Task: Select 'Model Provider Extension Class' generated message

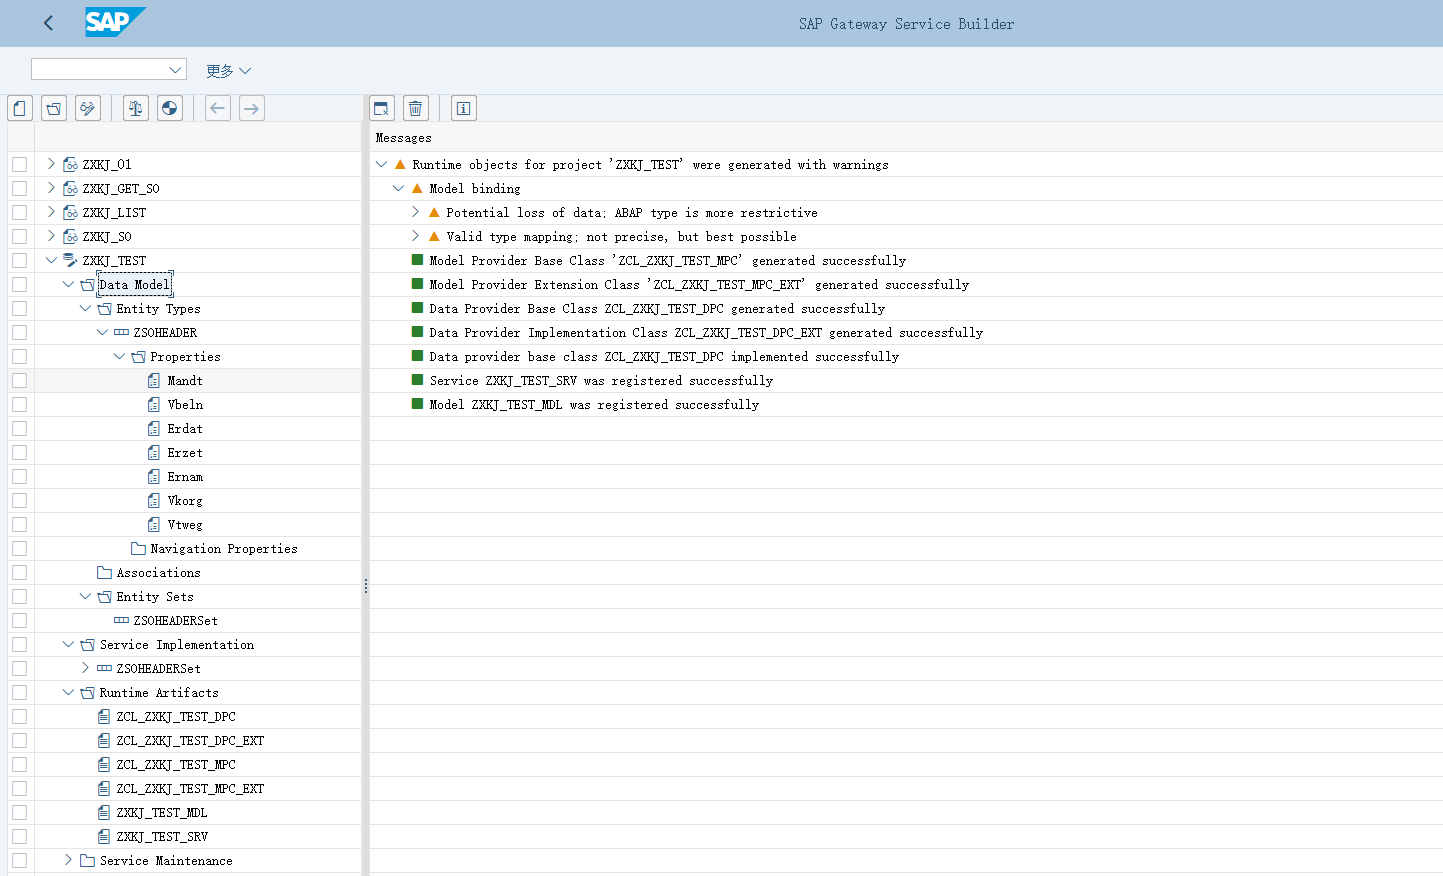Action: [699, 284]
